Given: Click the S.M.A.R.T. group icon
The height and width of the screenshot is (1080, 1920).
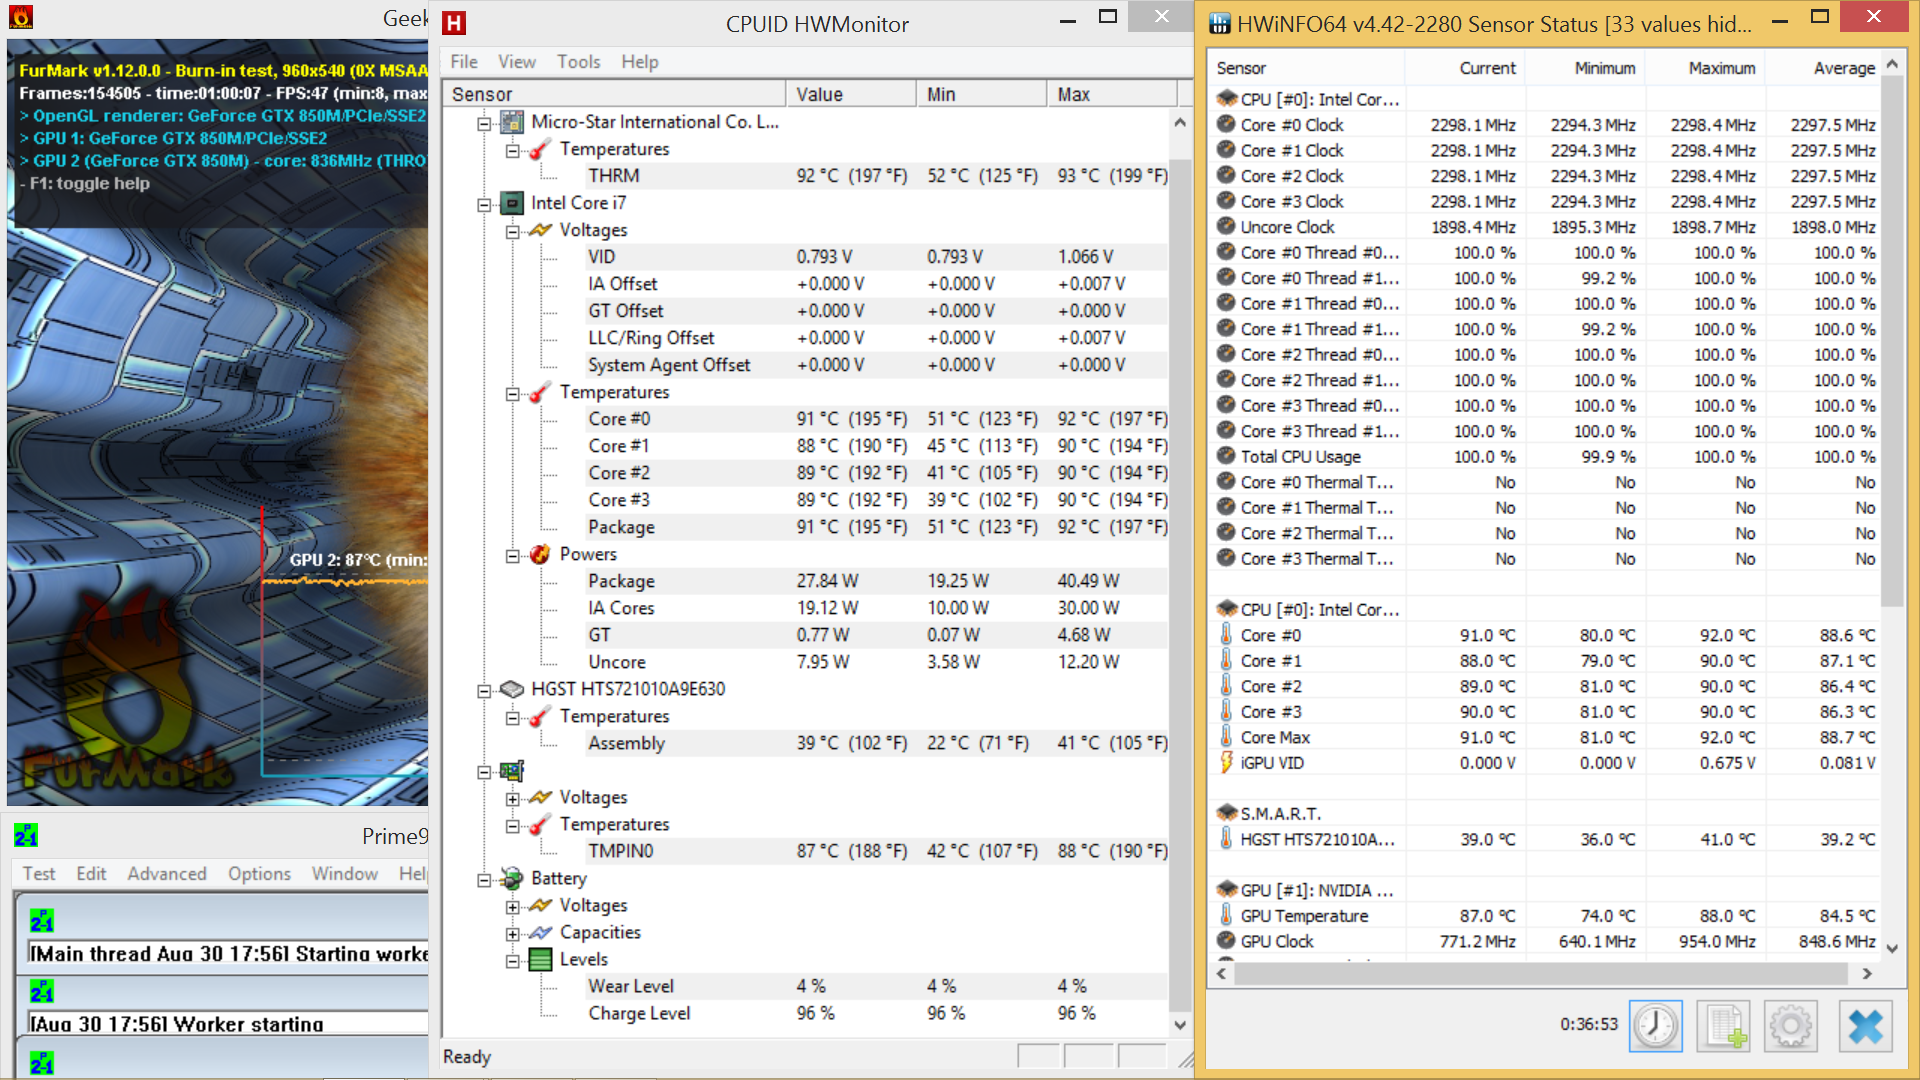Looking at the screenshot, I should click(1227, 813).
